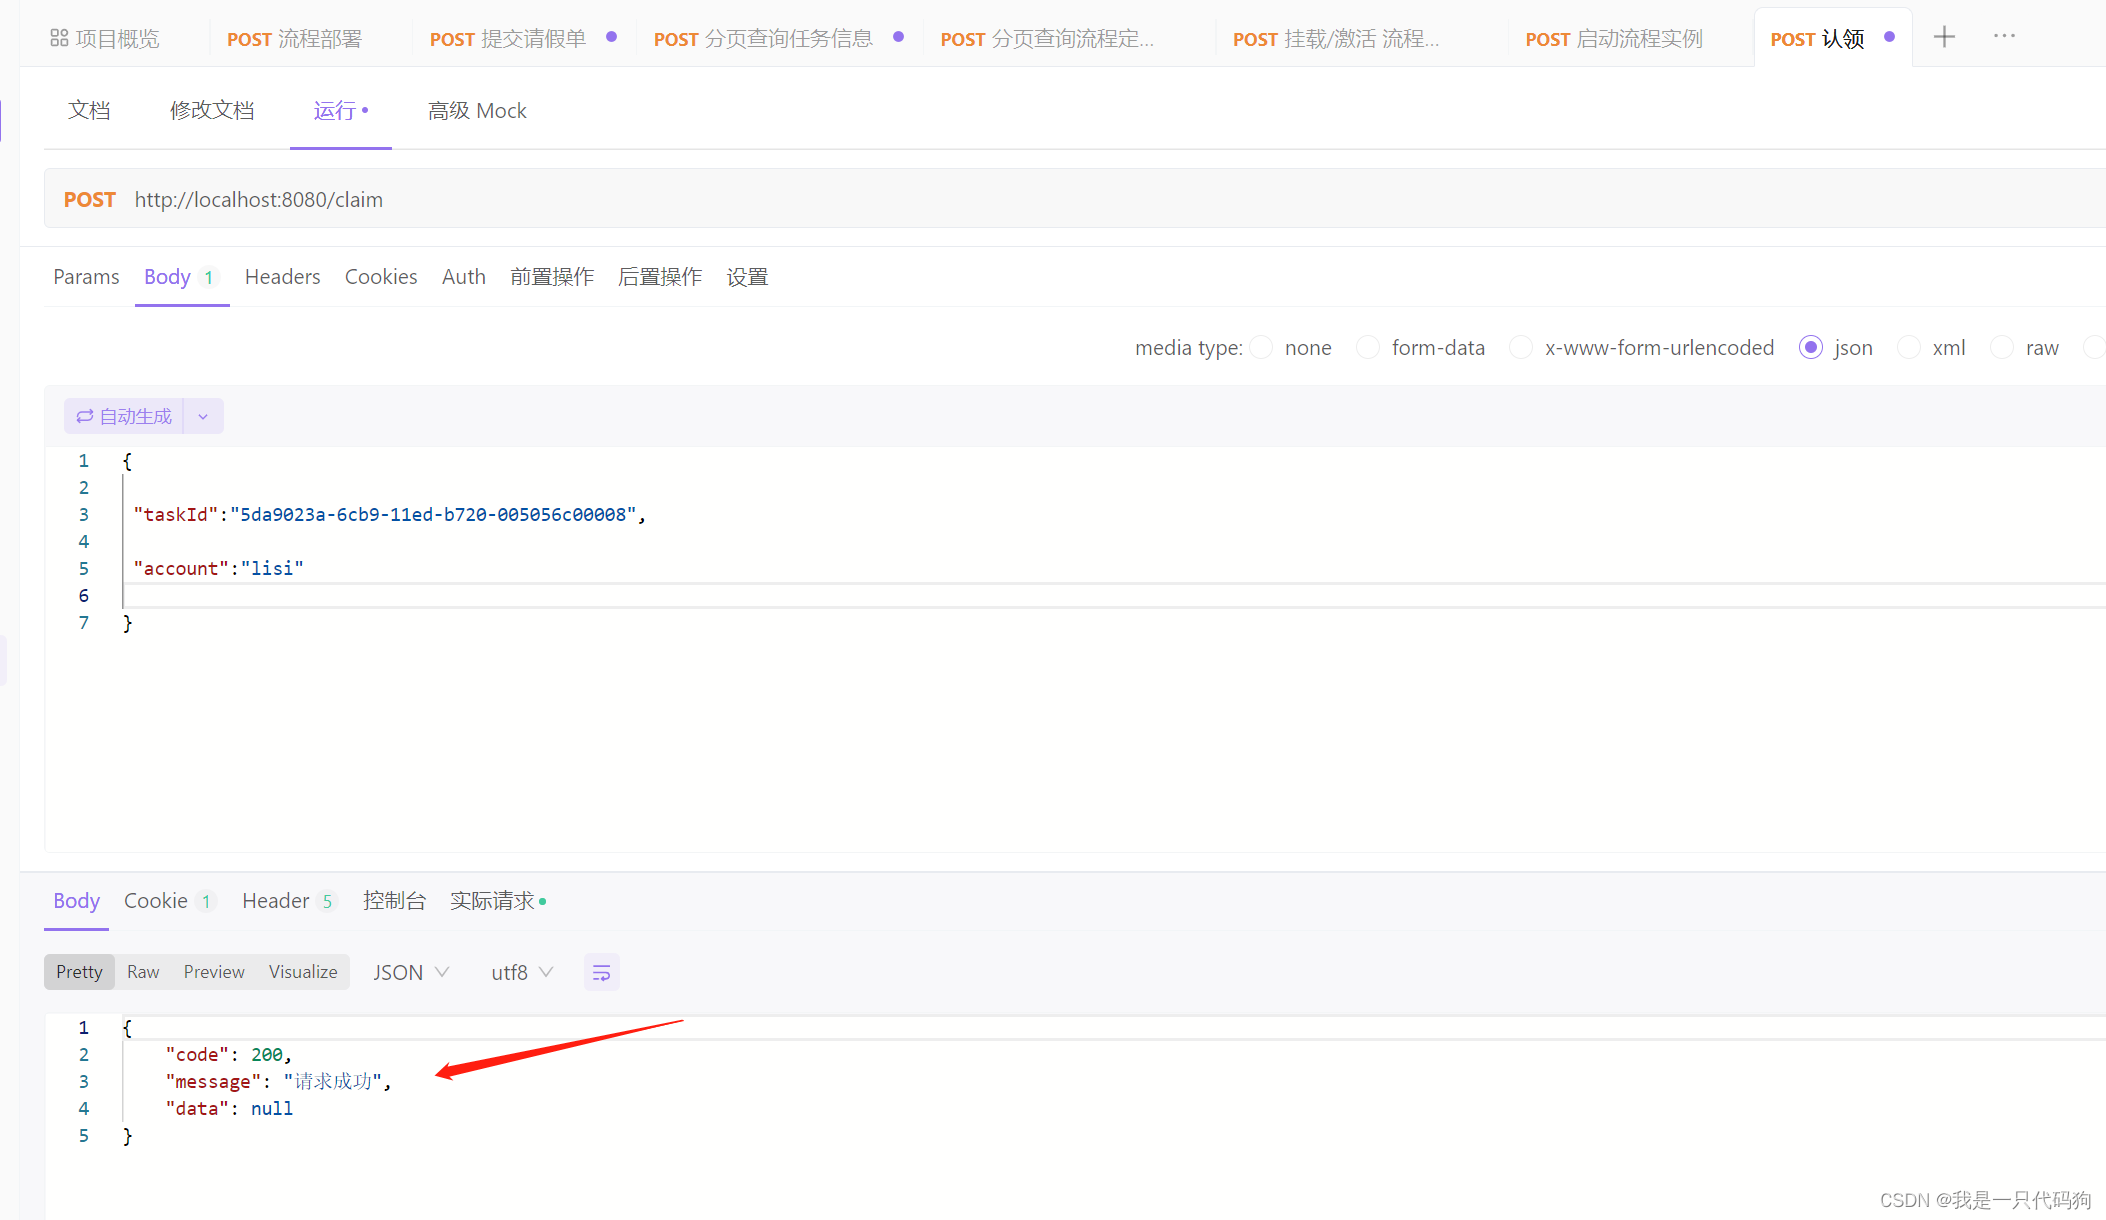Screen dimensions: 2106x1220
Task: Click the Preview response button
Action: tap(214, 971)
